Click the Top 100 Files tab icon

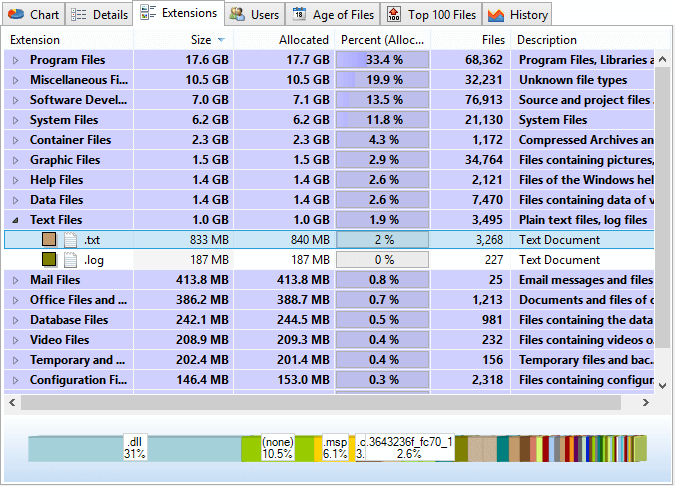point(394,15)
